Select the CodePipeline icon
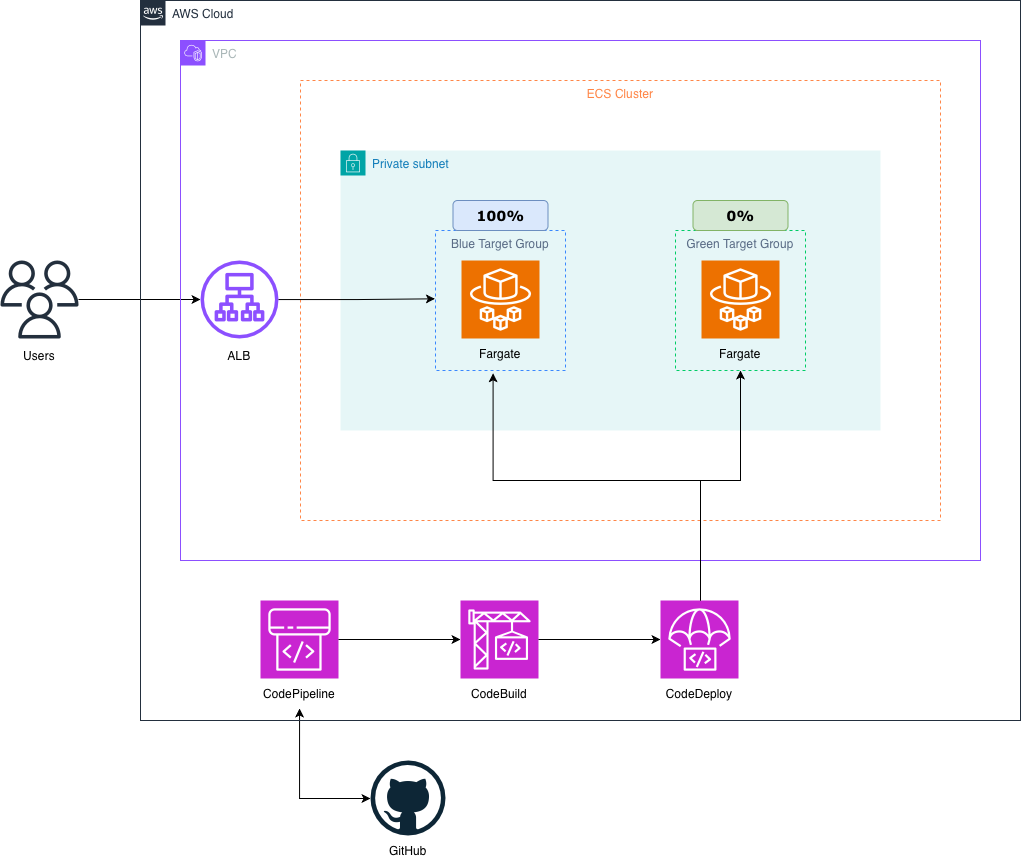The height and width of the screenshot is (866, 1021). 299,639
